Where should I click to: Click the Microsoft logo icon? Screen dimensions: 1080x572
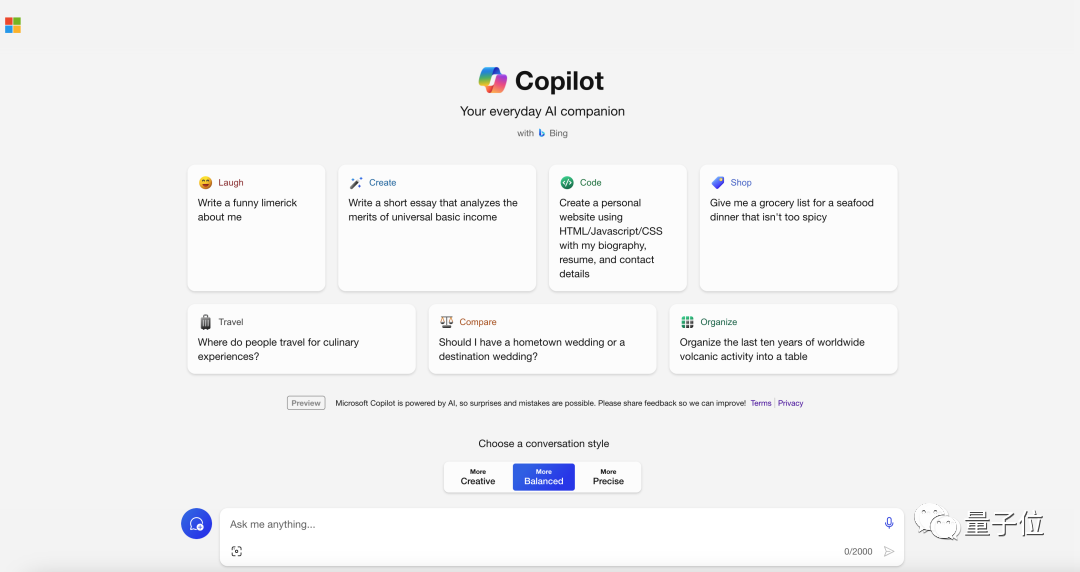12,25
